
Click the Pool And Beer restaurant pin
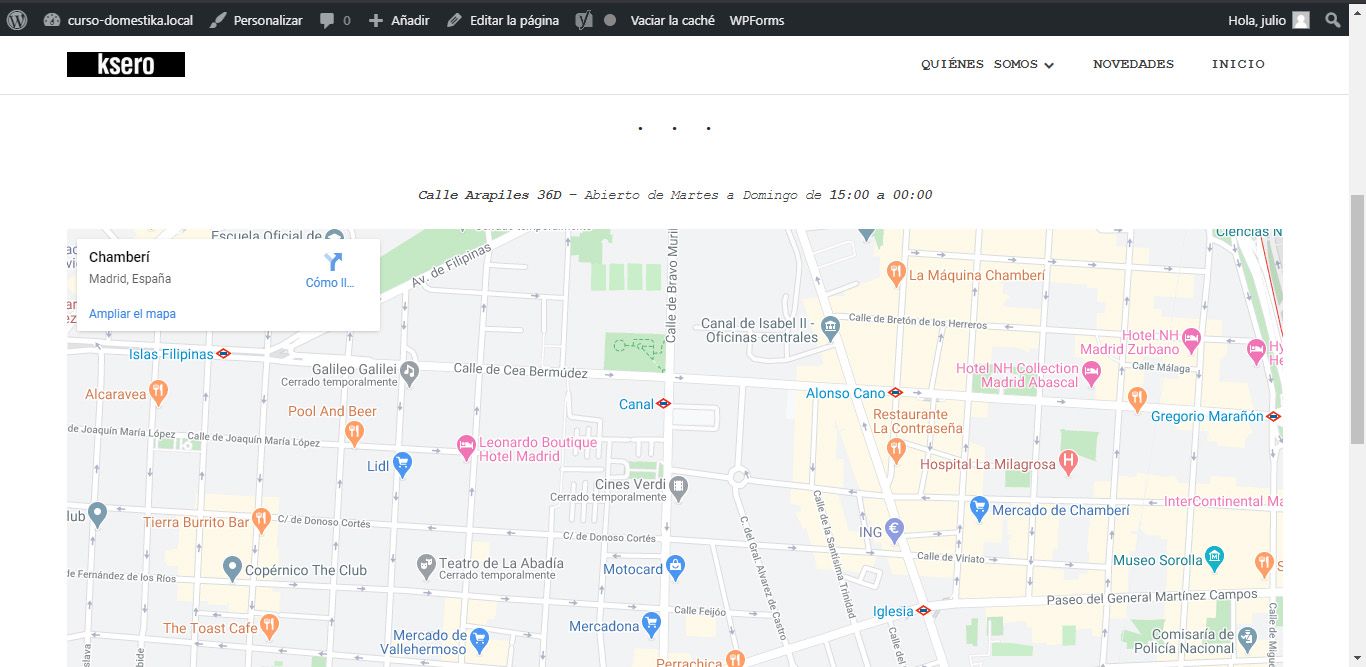click(353, 432)
